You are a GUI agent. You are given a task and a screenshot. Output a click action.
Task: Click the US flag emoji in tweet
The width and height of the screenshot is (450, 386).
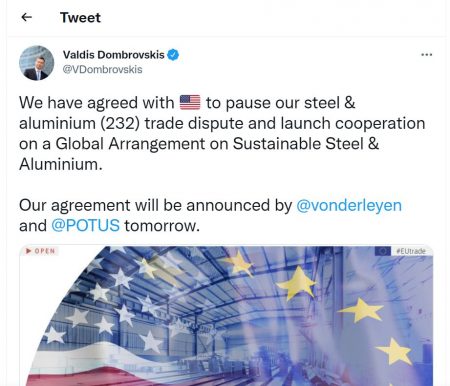pyautogui.click(x=190, y=102)
